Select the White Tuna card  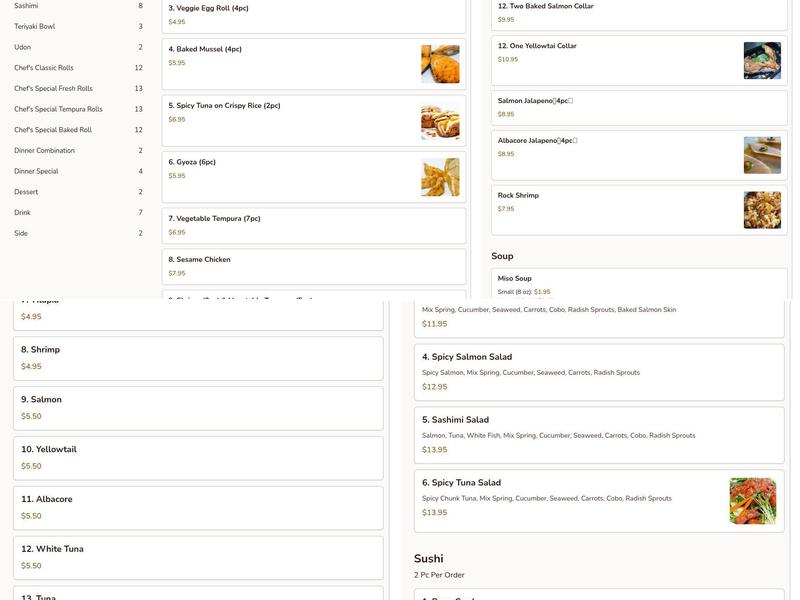click(x=197, y=554)
